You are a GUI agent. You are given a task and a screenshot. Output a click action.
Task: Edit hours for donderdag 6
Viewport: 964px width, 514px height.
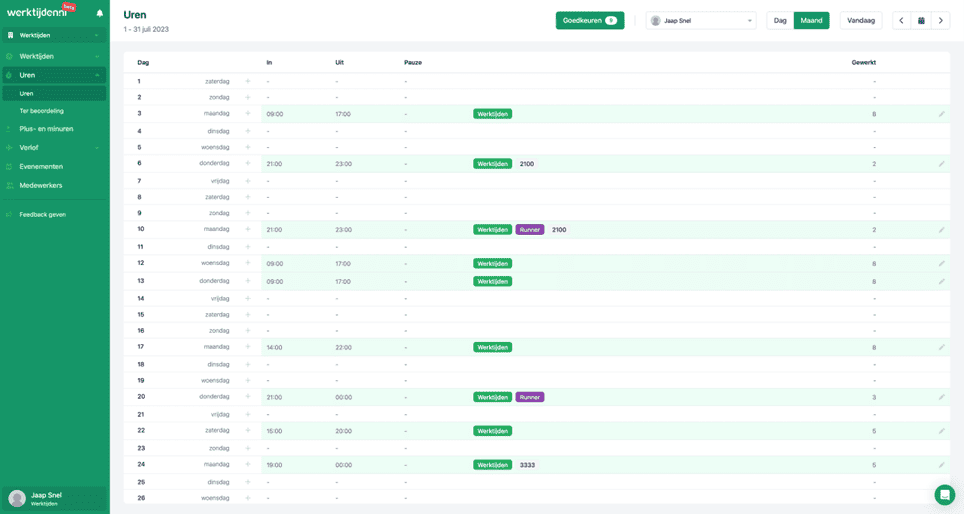[x=941, y=164]
